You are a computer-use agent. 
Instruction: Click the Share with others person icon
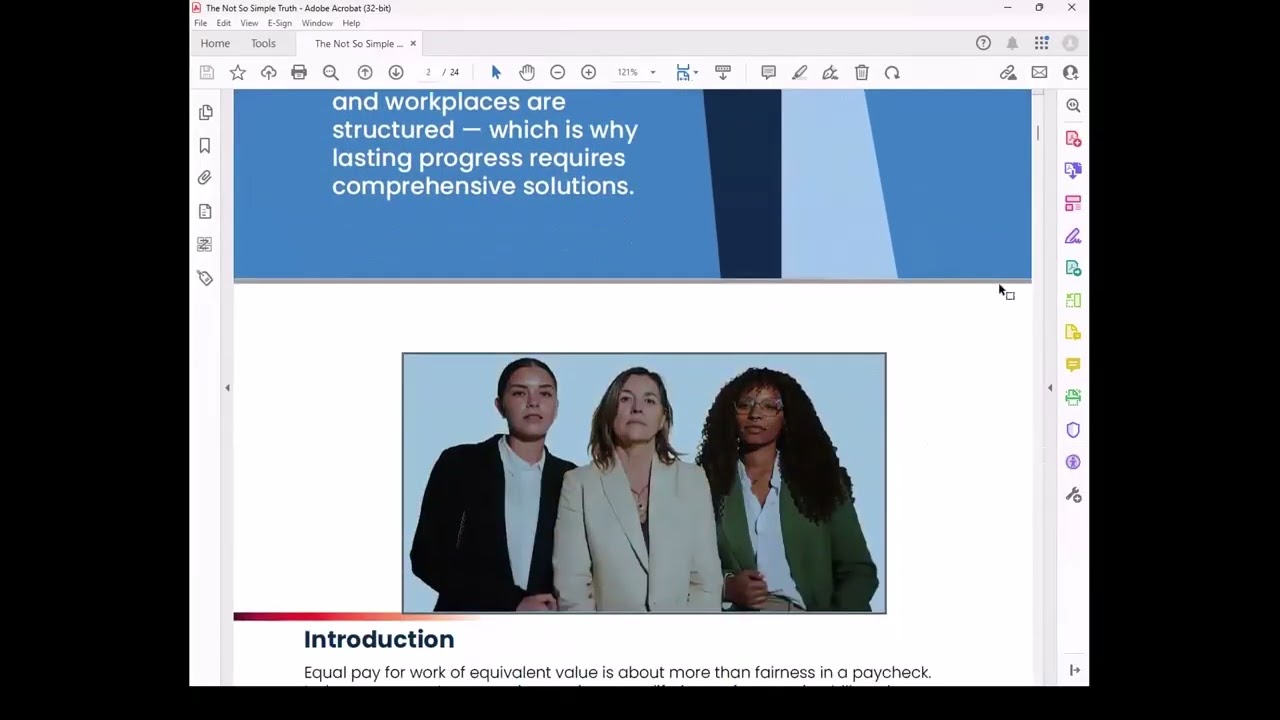(1071, 72)
